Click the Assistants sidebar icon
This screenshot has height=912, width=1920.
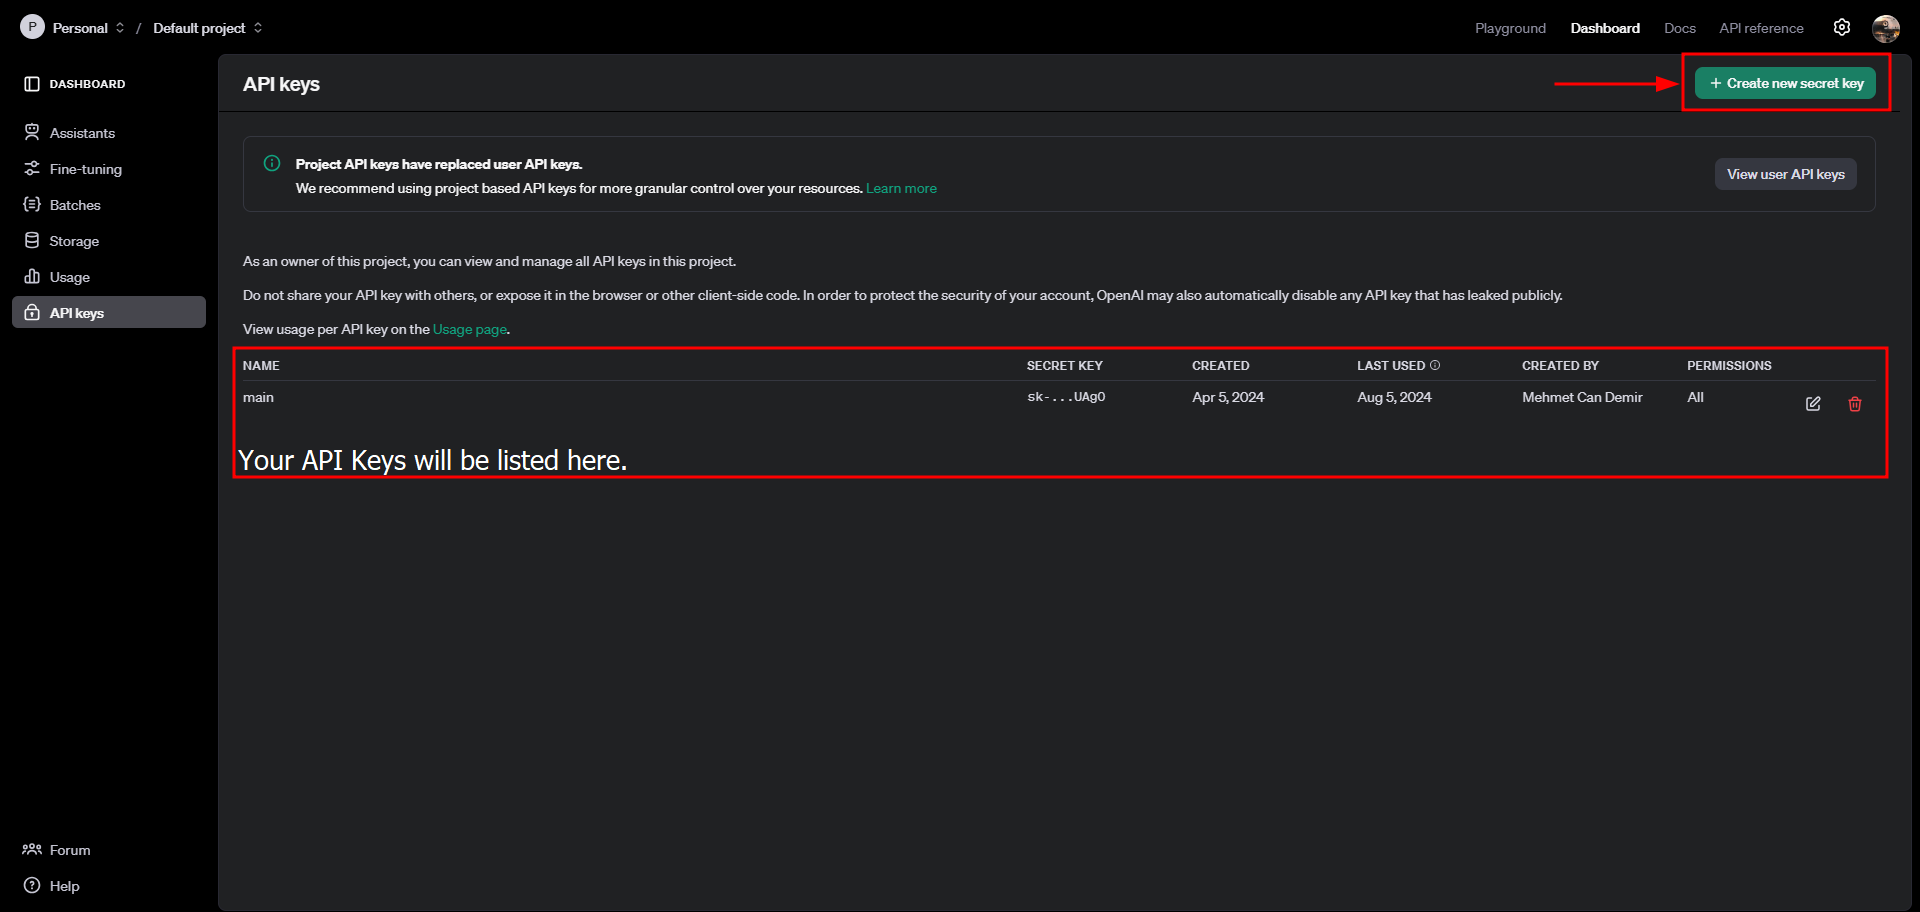click(x=32, y=133)
